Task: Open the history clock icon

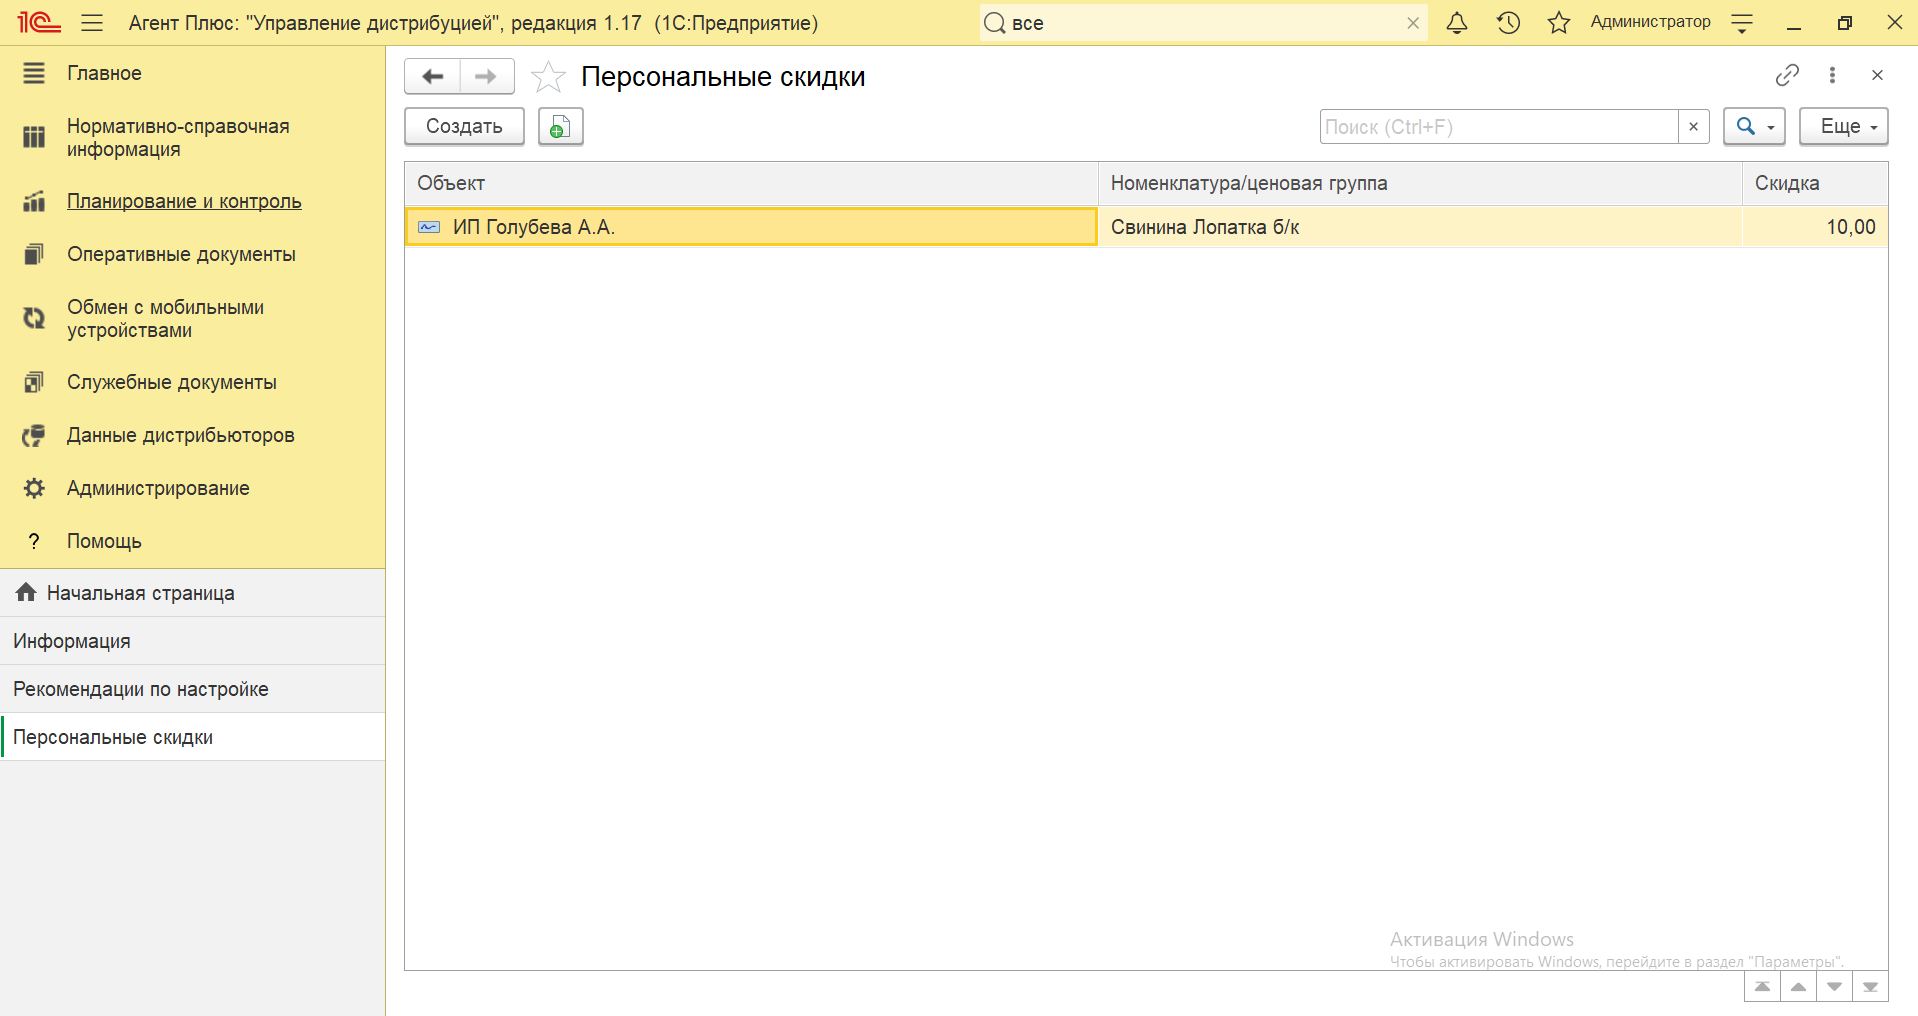Action: [1508, 23]
